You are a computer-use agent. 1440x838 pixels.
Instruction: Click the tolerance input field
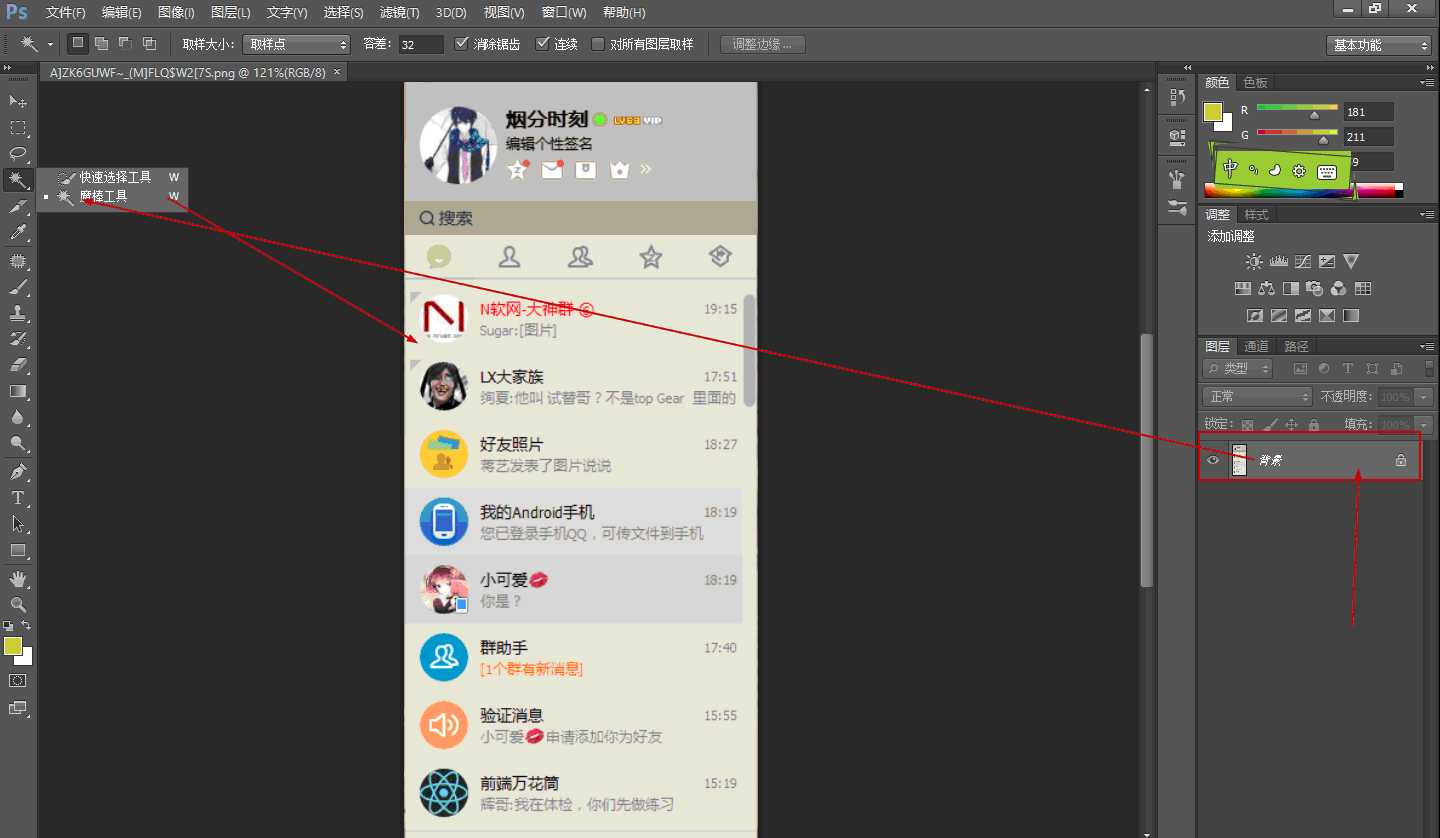[420, 44]
